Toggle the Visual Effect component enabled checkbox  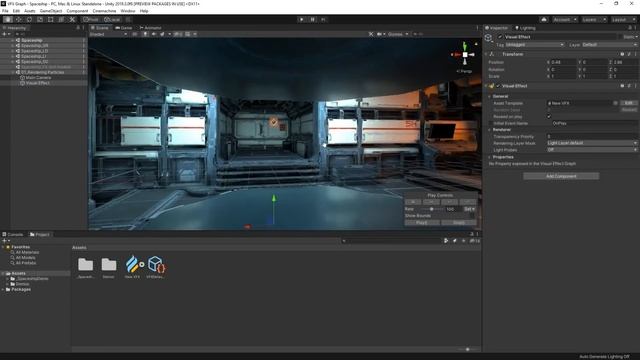pos(498,86)
